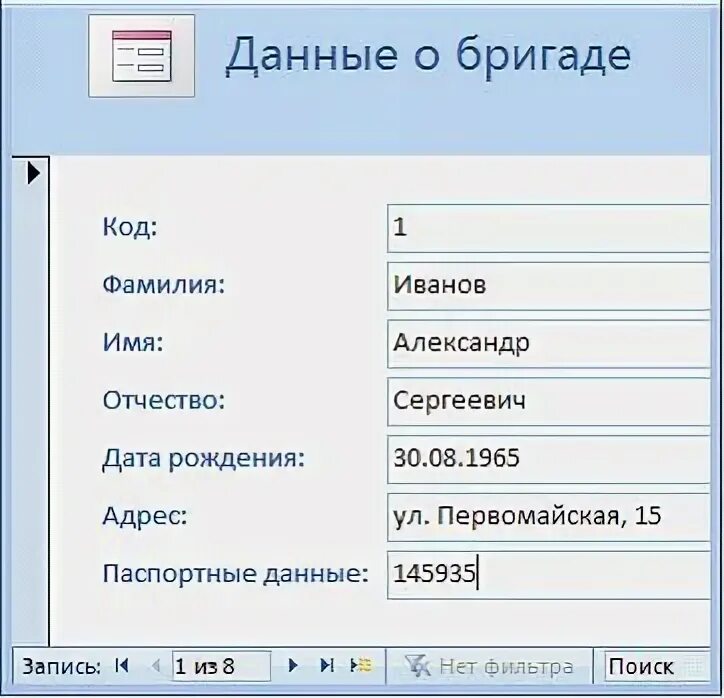Viewport: 724px width, 698px height.
Task: Click the Имя field with Александр
Action: click(548, 344)
